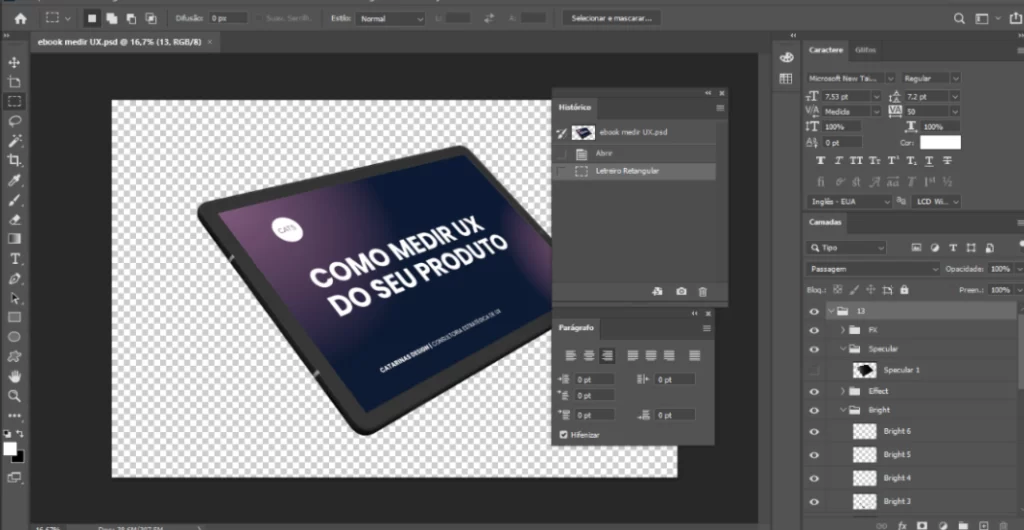Click the Difusão input field
The image size is (1024, 530).
(227, 18)
